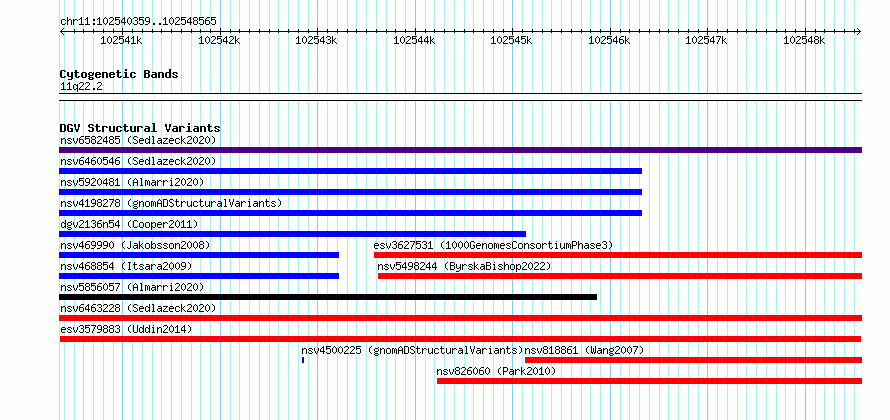Open esv3627531 (1000GenomesConsortiumPhase3) label
The width and height of the screenshot is (890, 420).
tap(493, 245)
